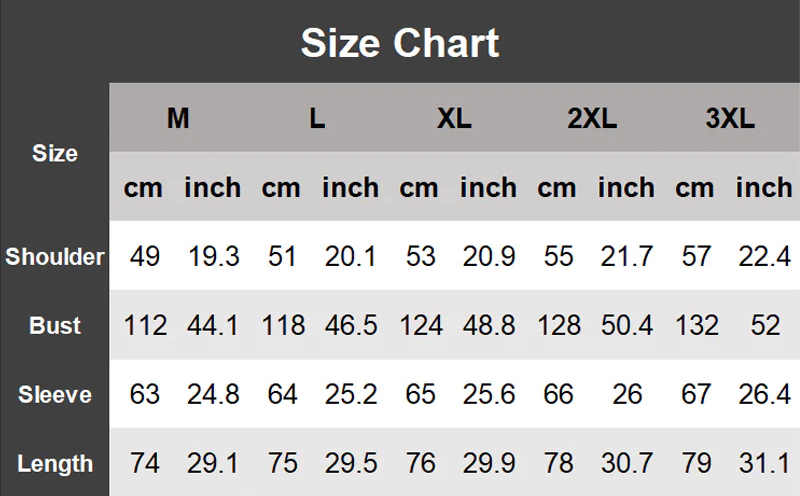Select the Shoulder row label
Screen dimensions: 800x496
pos(55,257)
